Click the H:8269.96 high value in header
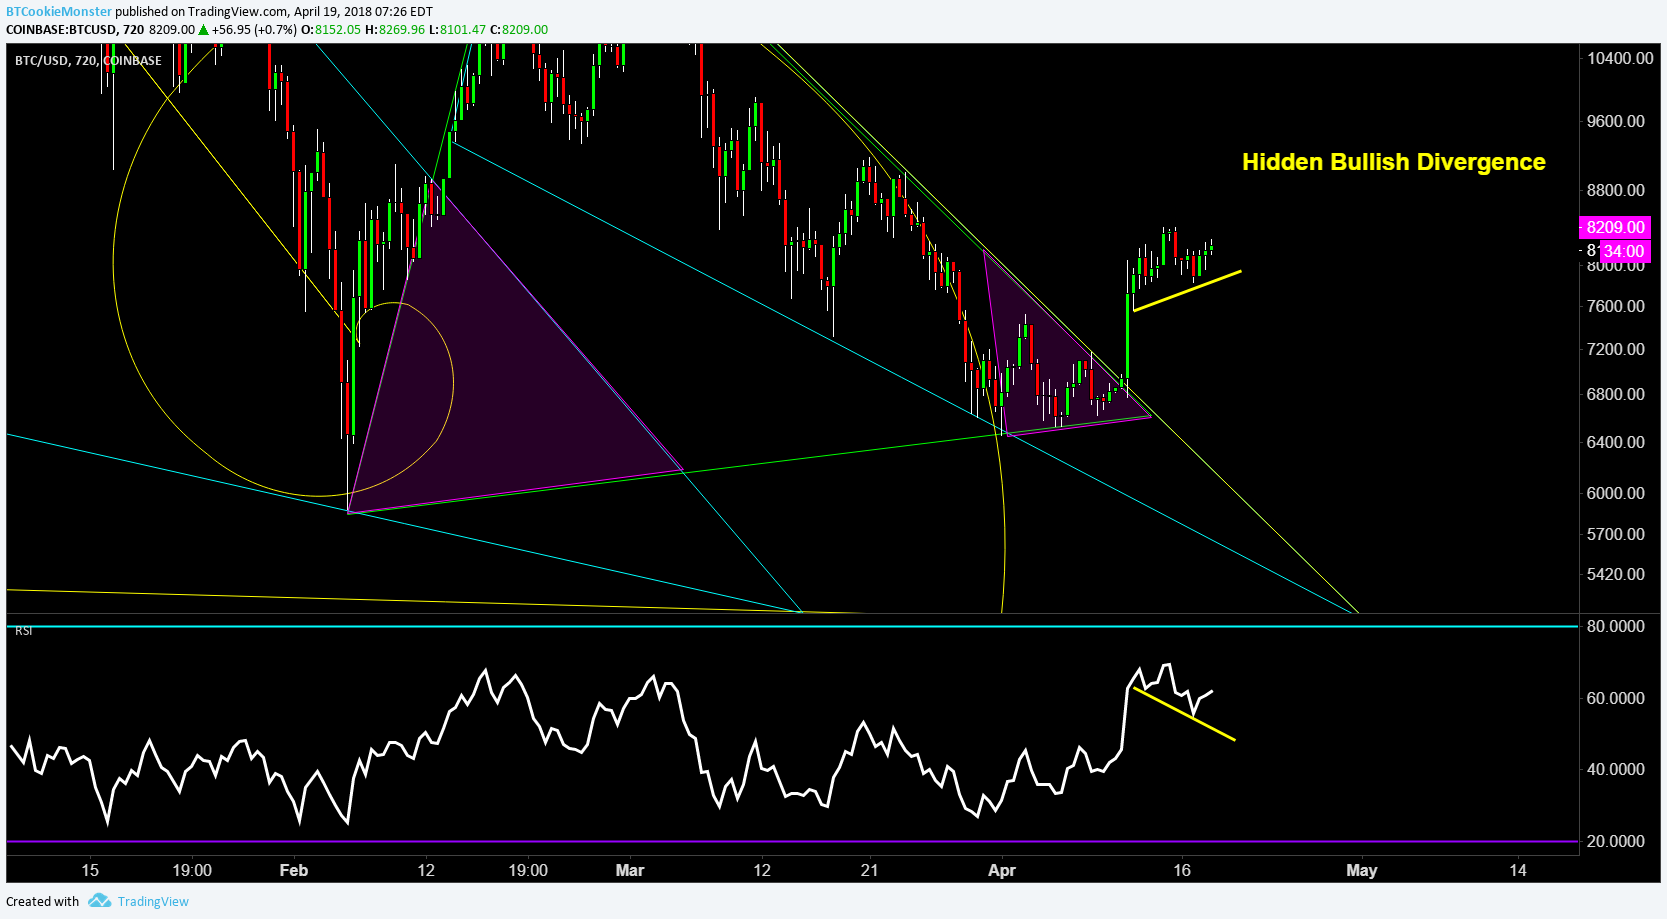 (395, 29)
